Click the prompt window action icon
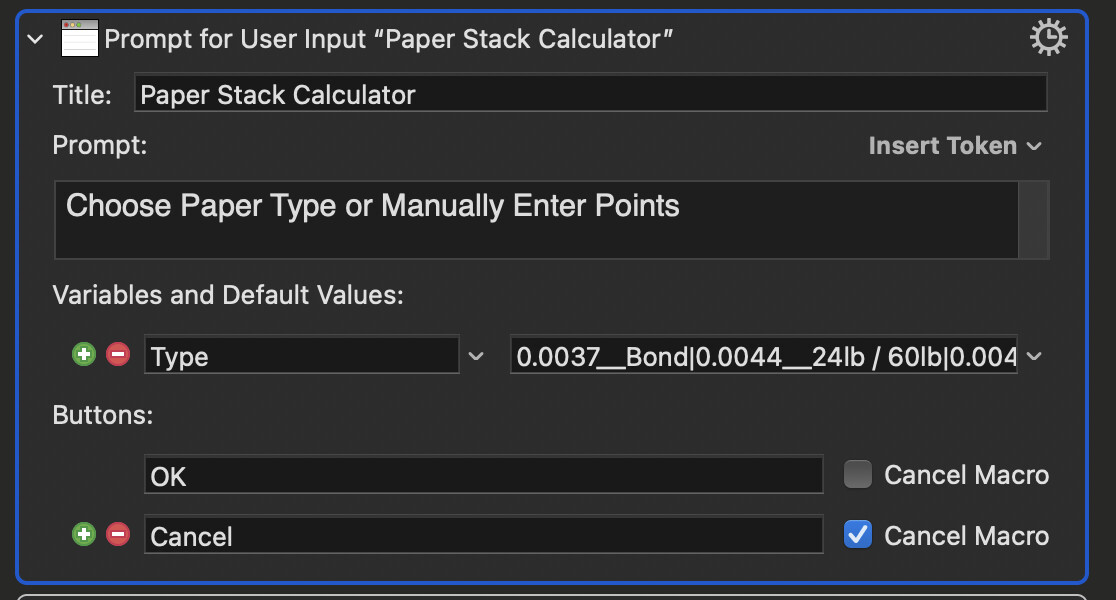1116x600 pixels. pyautogui.click(x=80, y=39)
